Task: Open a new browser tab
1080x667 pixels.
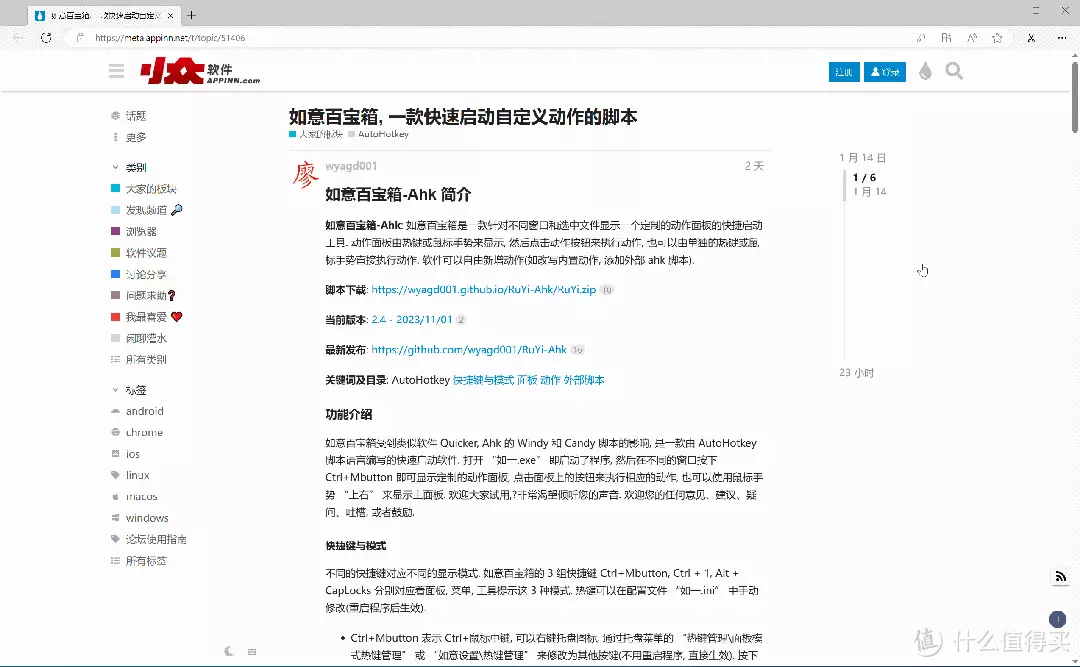Action: 192,15
